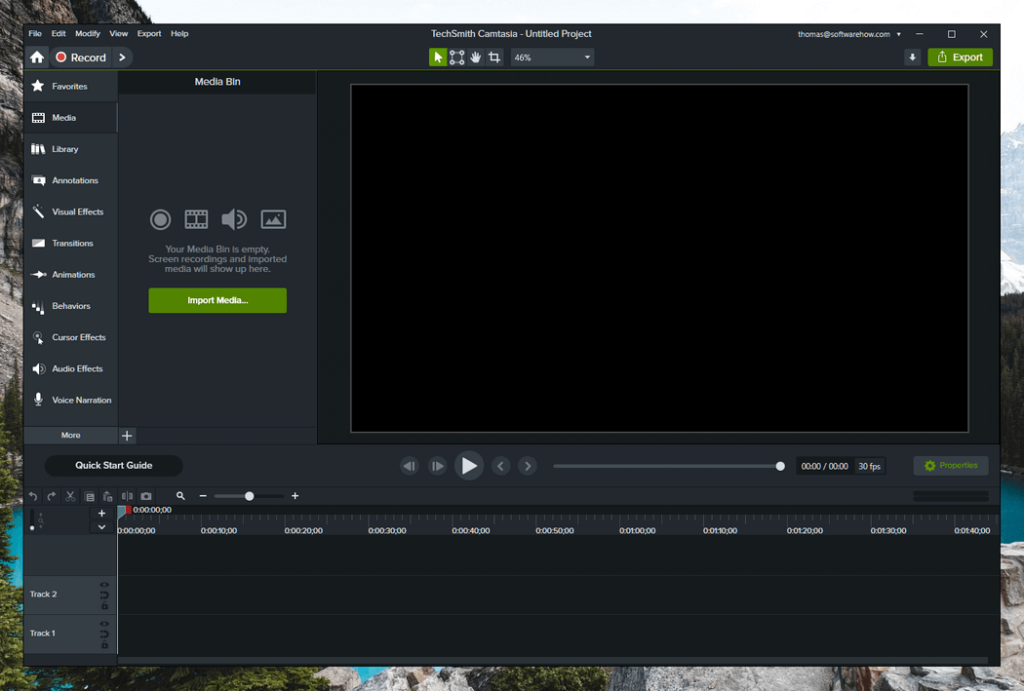The image size is (1024, 691).
Task: Click the image picture icon in Media Bin
Action: (273, 219)
